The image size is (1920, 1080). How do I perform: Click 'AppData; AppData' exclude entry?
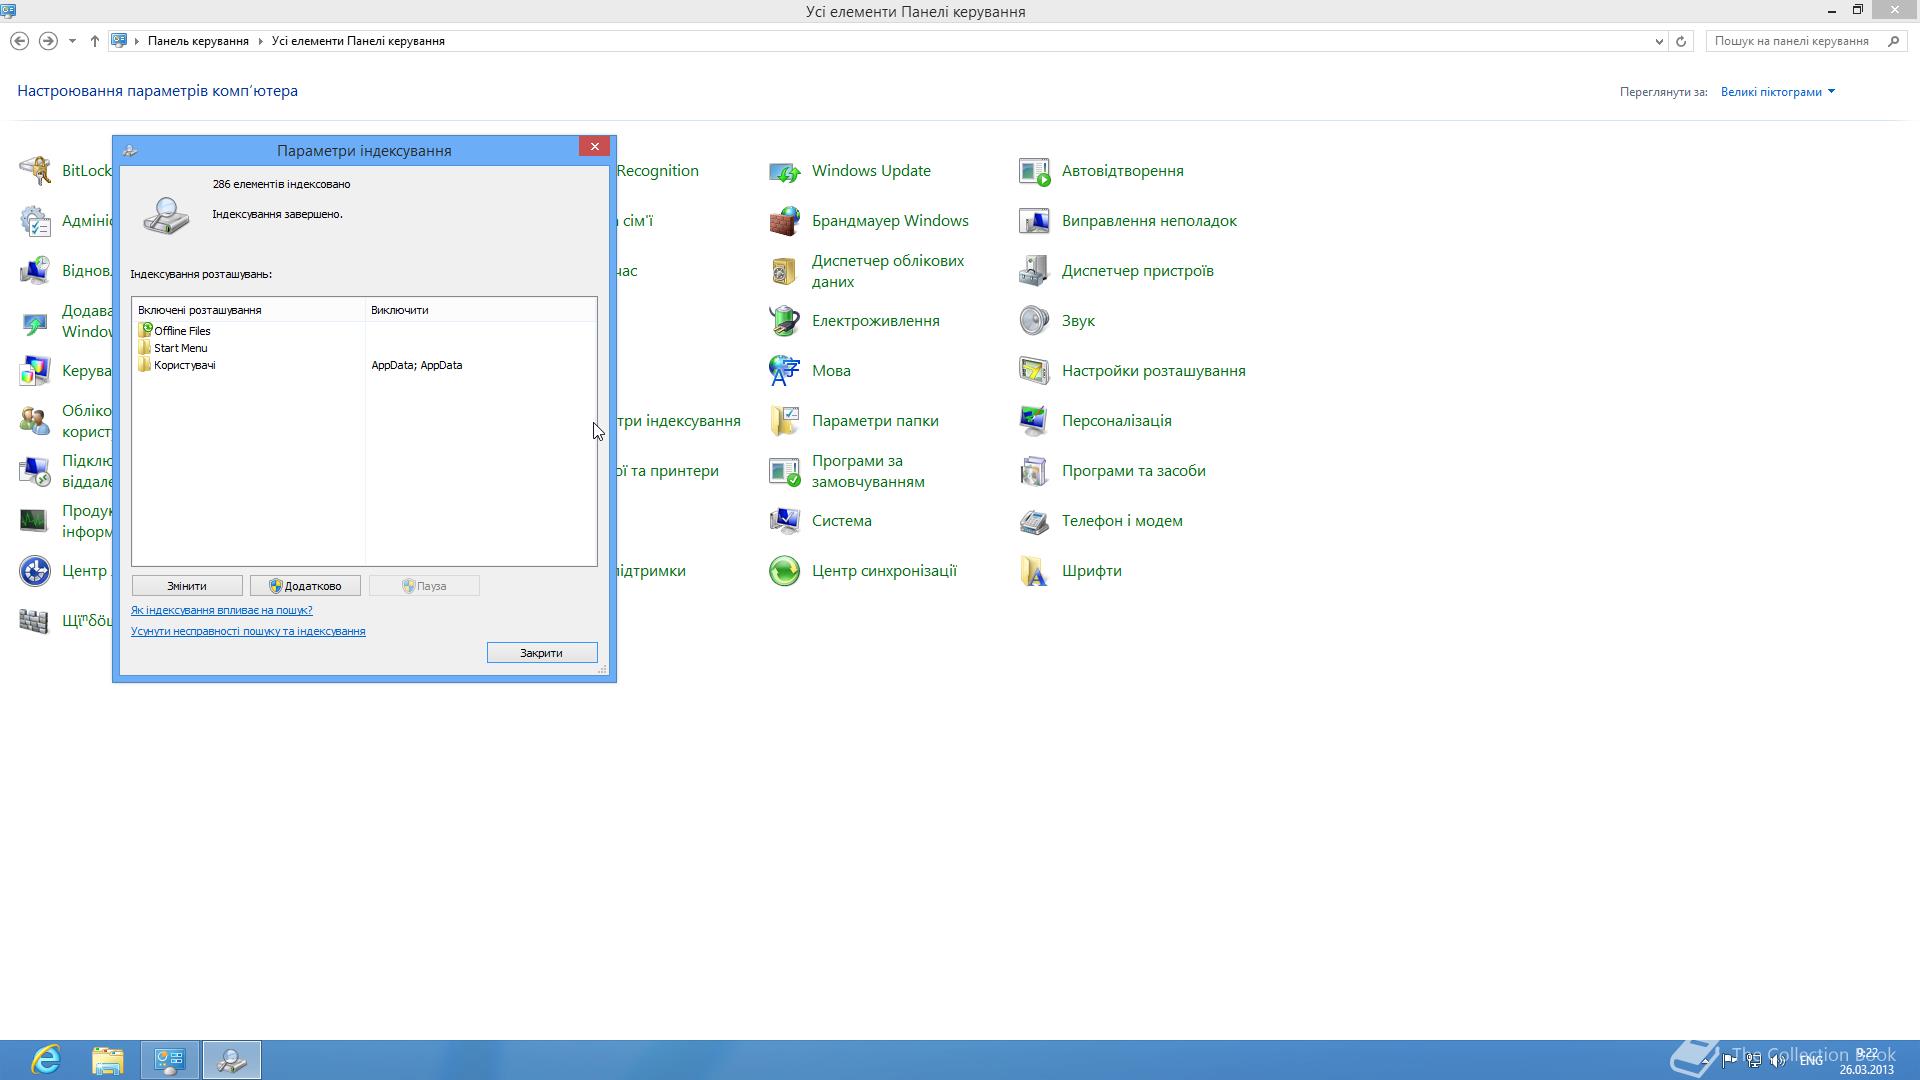click(x=417, y=365)
